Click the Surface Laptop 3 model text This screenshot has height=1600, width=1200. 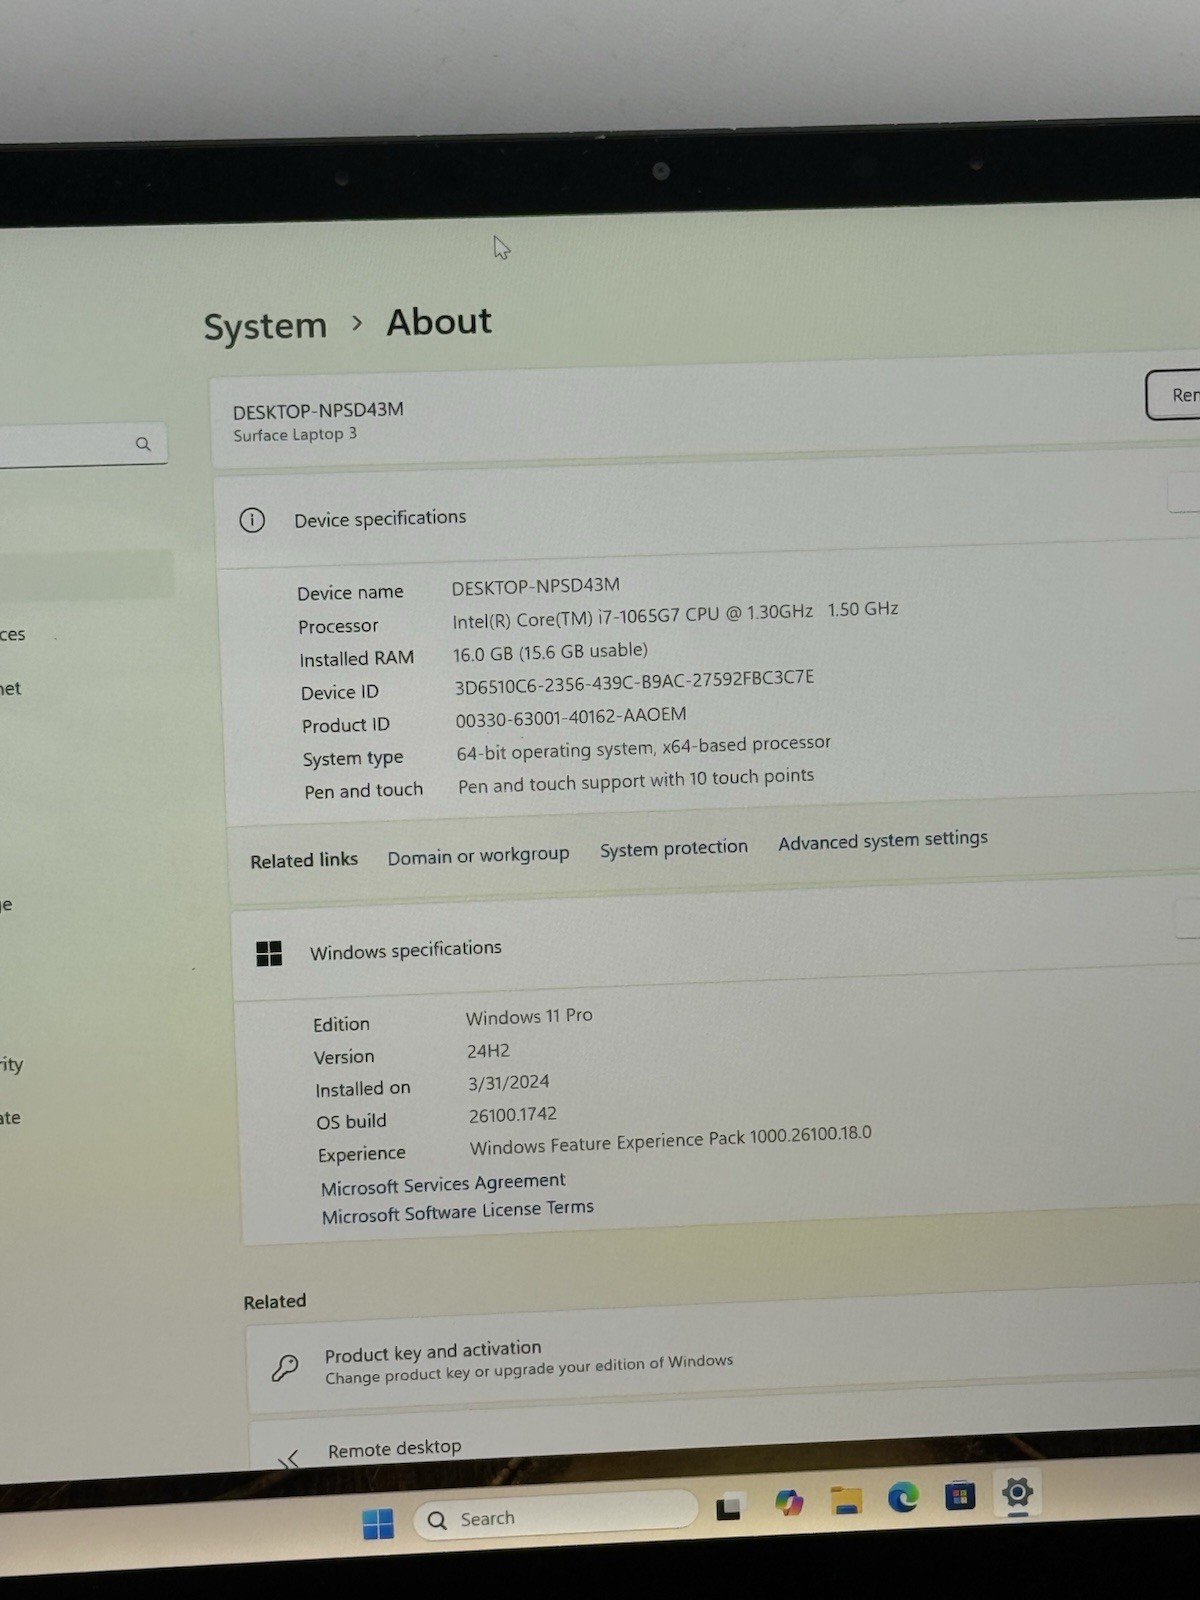point(295,435)
